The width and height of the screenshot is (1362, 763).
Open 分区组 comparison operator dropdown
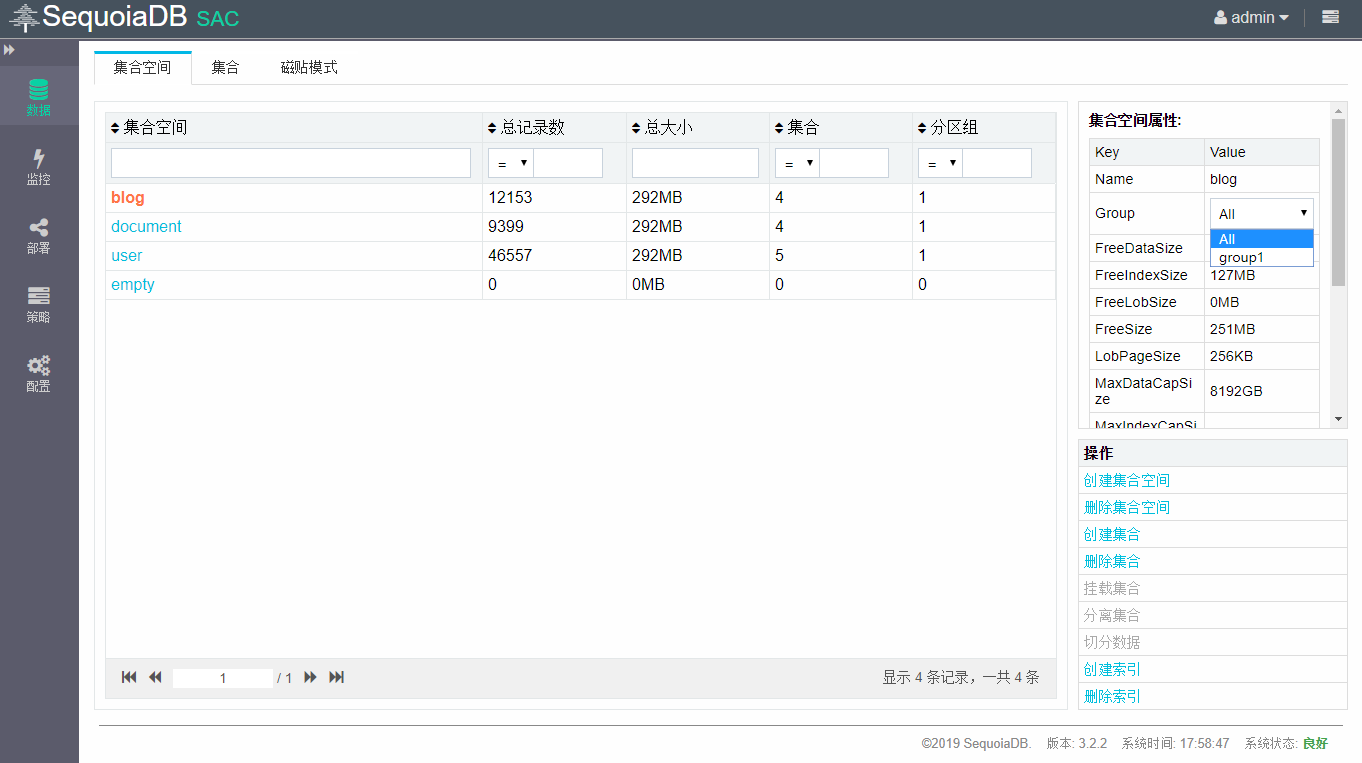[940, 163]
